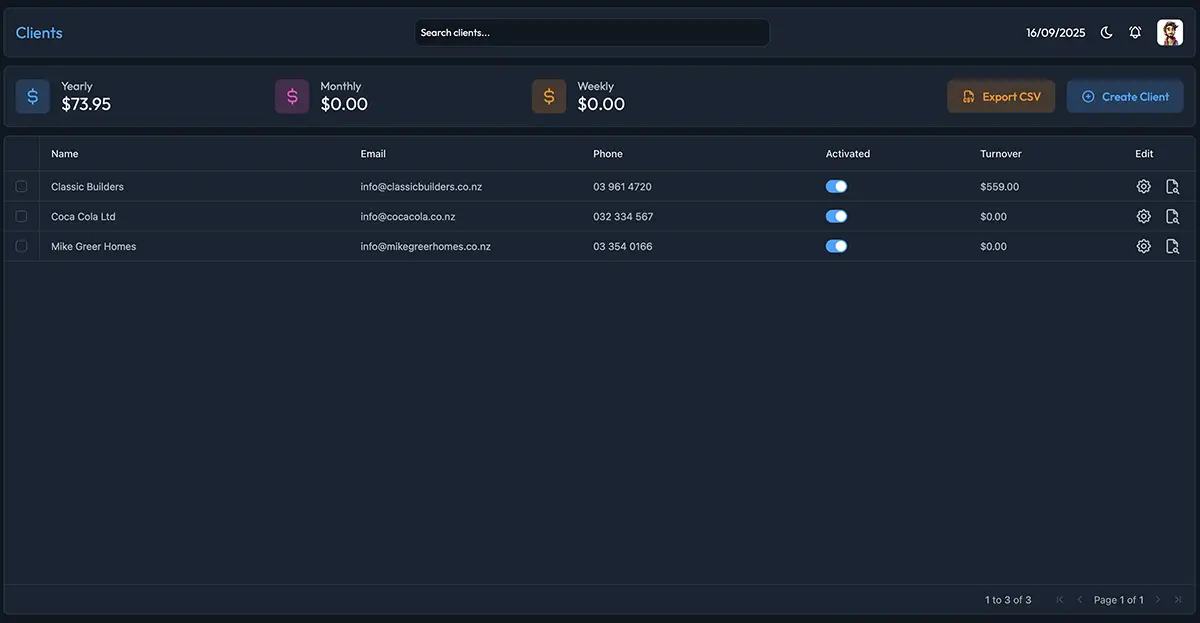Click the Create Client button
Viewport: 1200px width, 623px height.
click(1125, 97)
